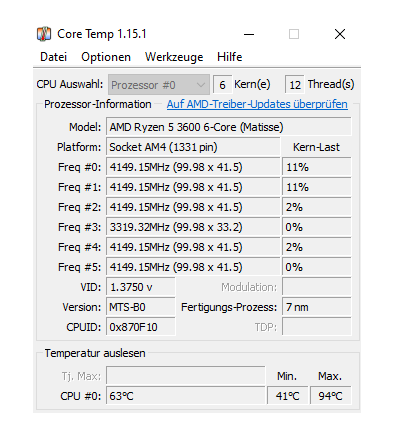This screenshot has height=445, width=403.
Task: Click the CPUID field 0x870F10
Action: click(x=141, y=327)
